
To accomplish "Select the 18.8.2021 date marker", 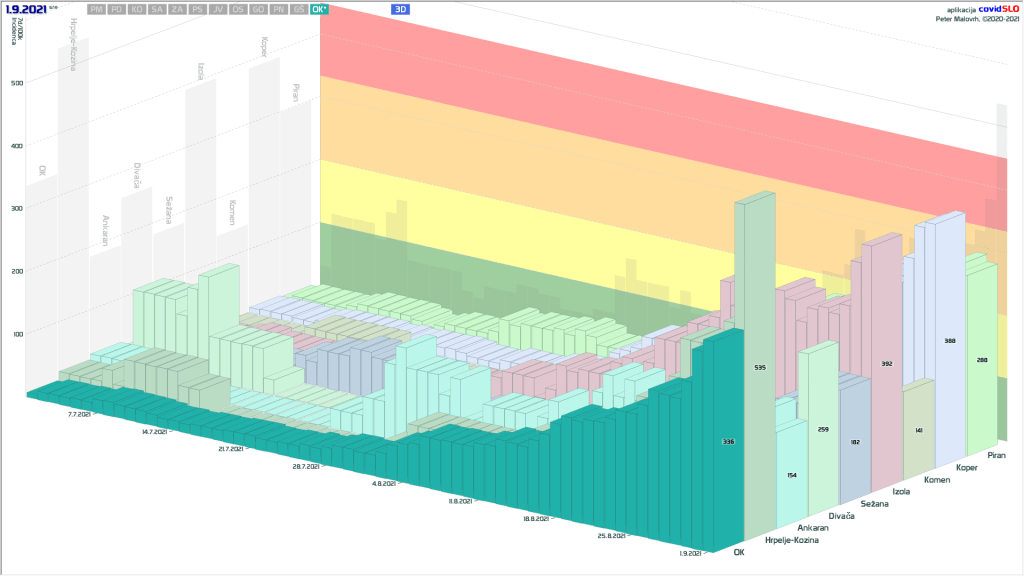I will pos(538,520).
